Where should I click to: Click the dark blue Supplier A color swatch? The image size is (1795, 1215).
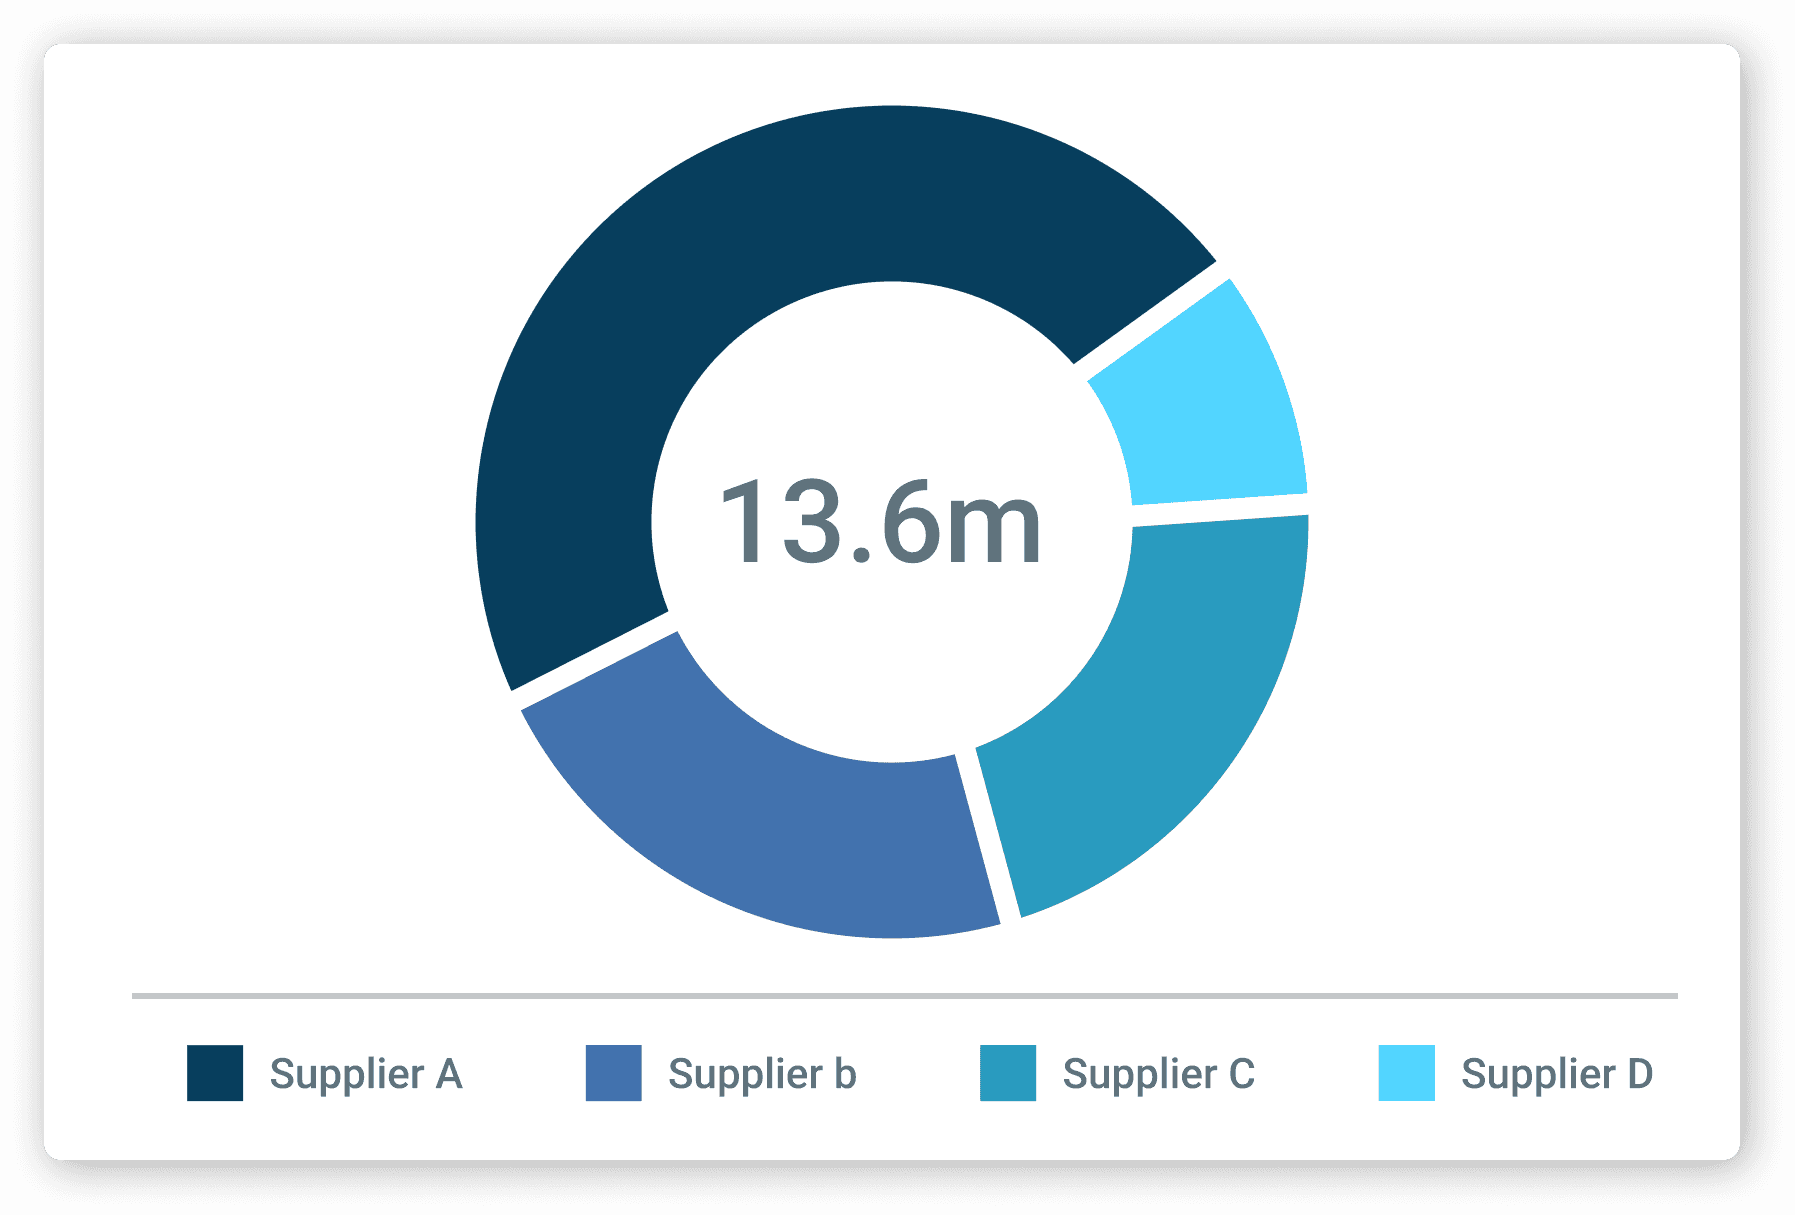click(x=215, y=1076)
